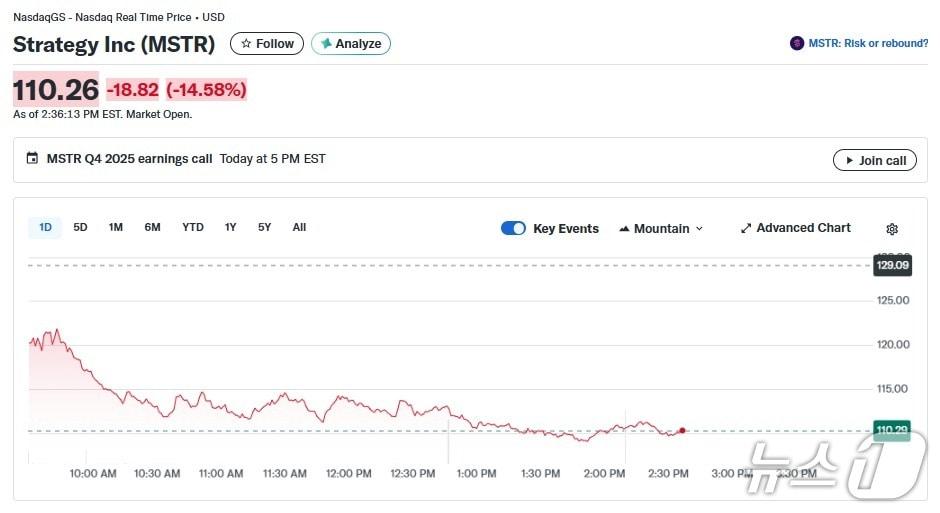Switch to the 5D time range
940x513 pixels.
pyautogui.click(x=80, y=228)
